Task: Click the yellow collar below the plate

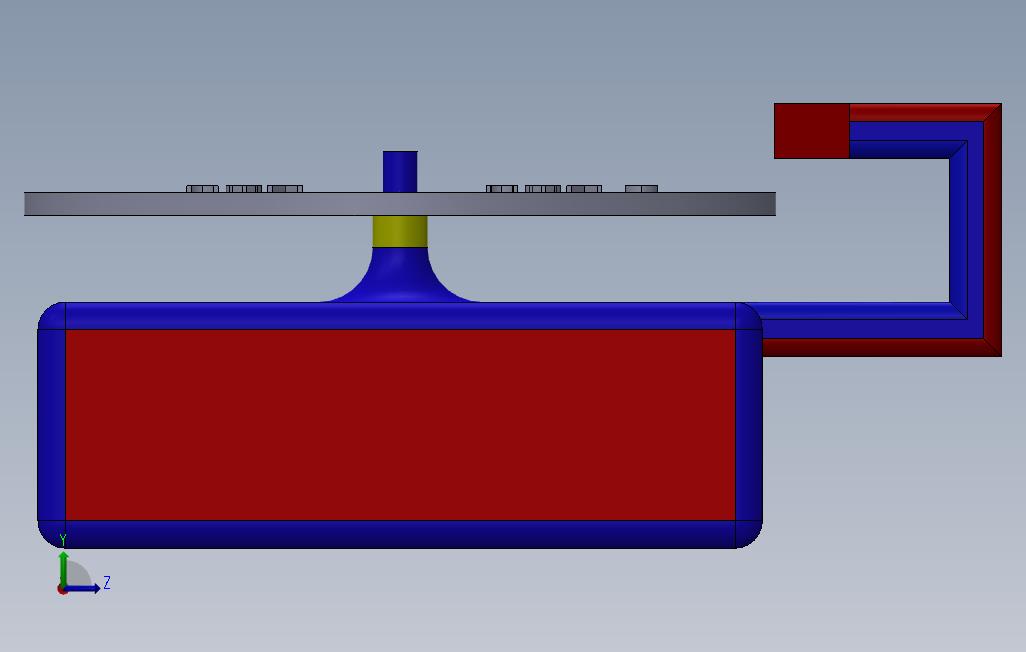Action: 400,231
